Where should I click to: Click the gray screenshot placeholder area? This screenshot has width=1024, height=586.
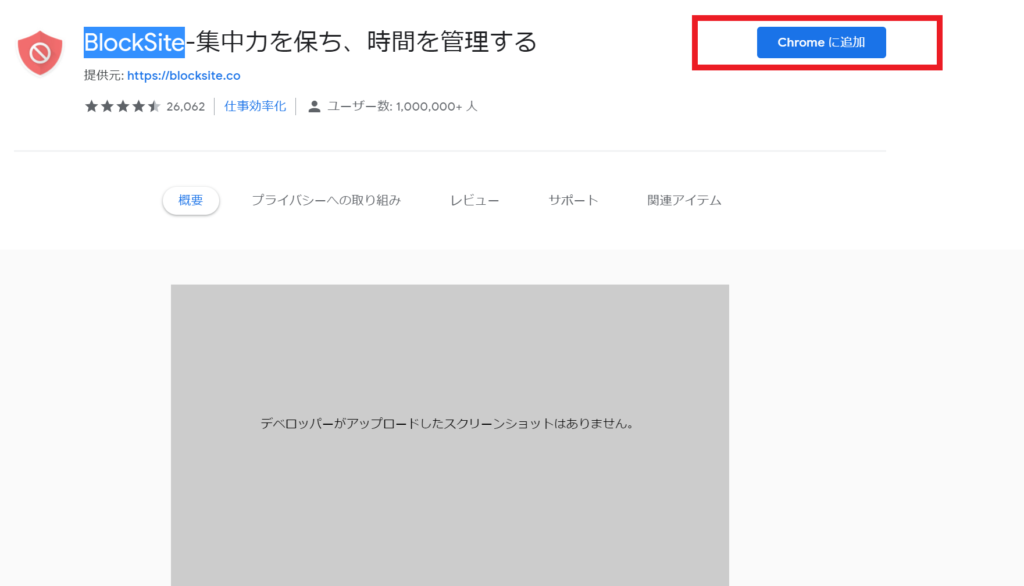(x=450, y=435)
